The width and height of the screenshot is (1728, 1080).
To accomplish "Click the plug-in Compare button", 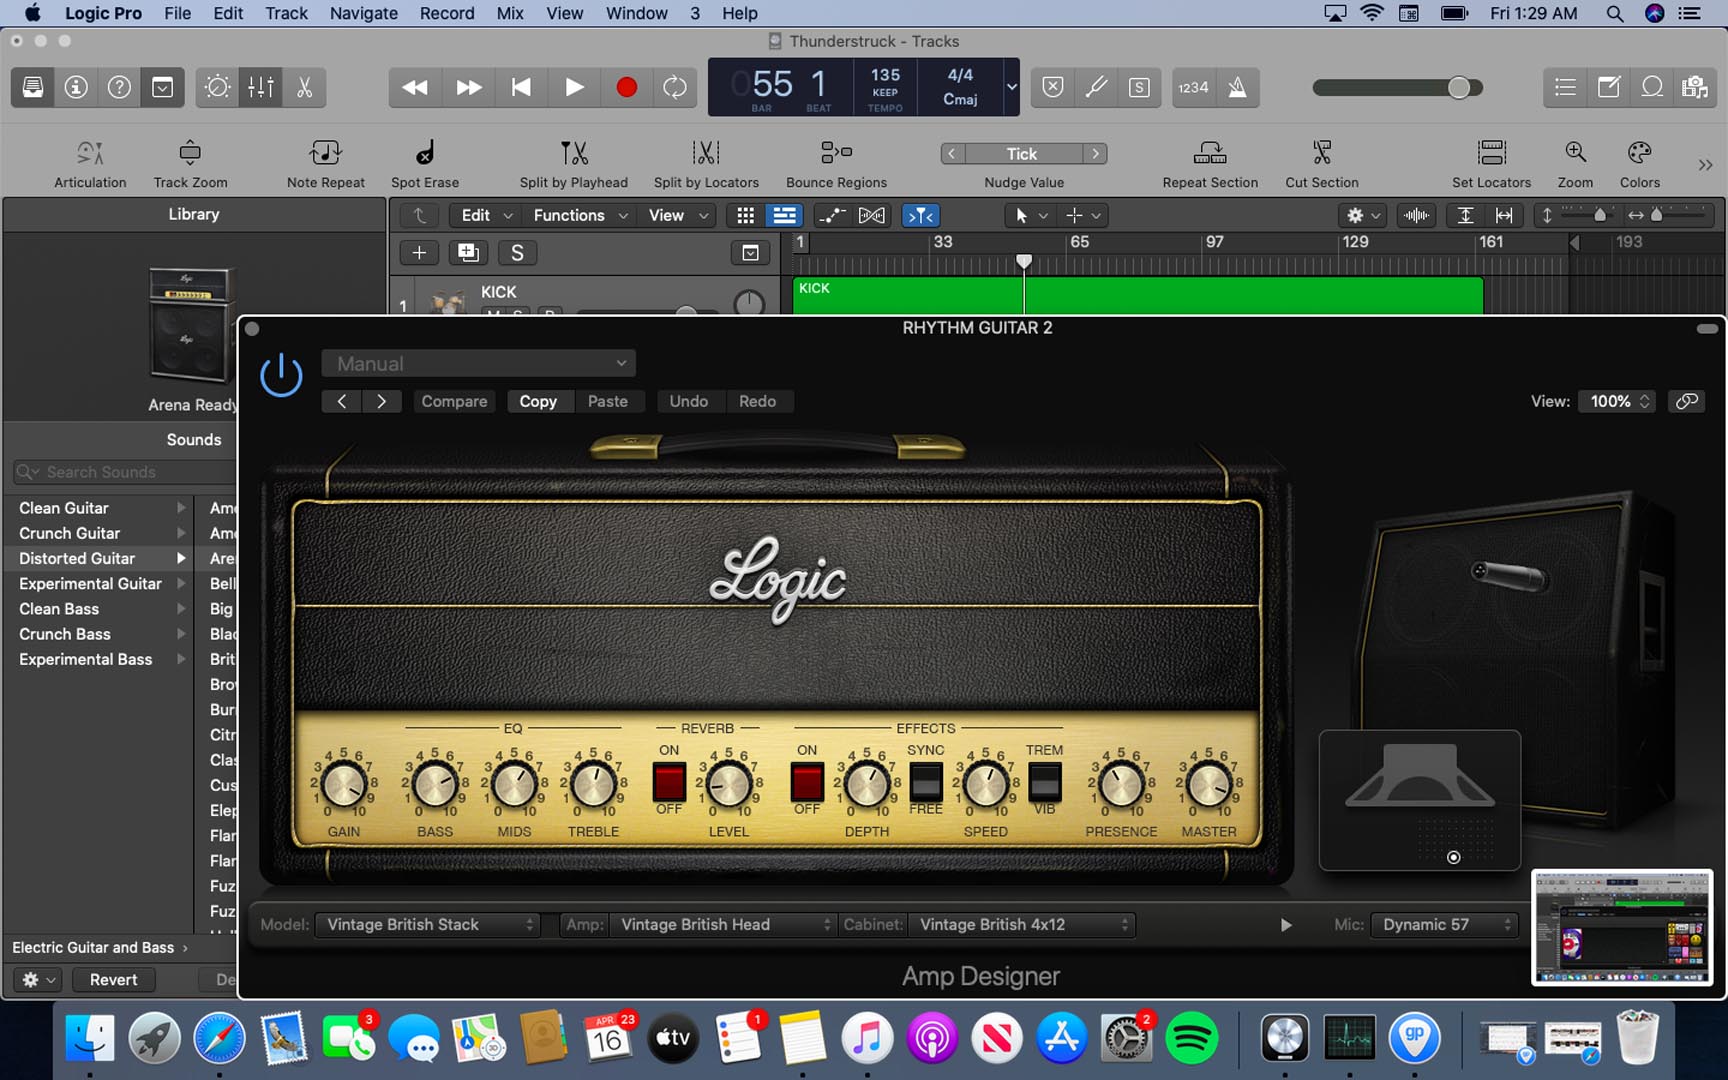I will click(x=454, y=401).
